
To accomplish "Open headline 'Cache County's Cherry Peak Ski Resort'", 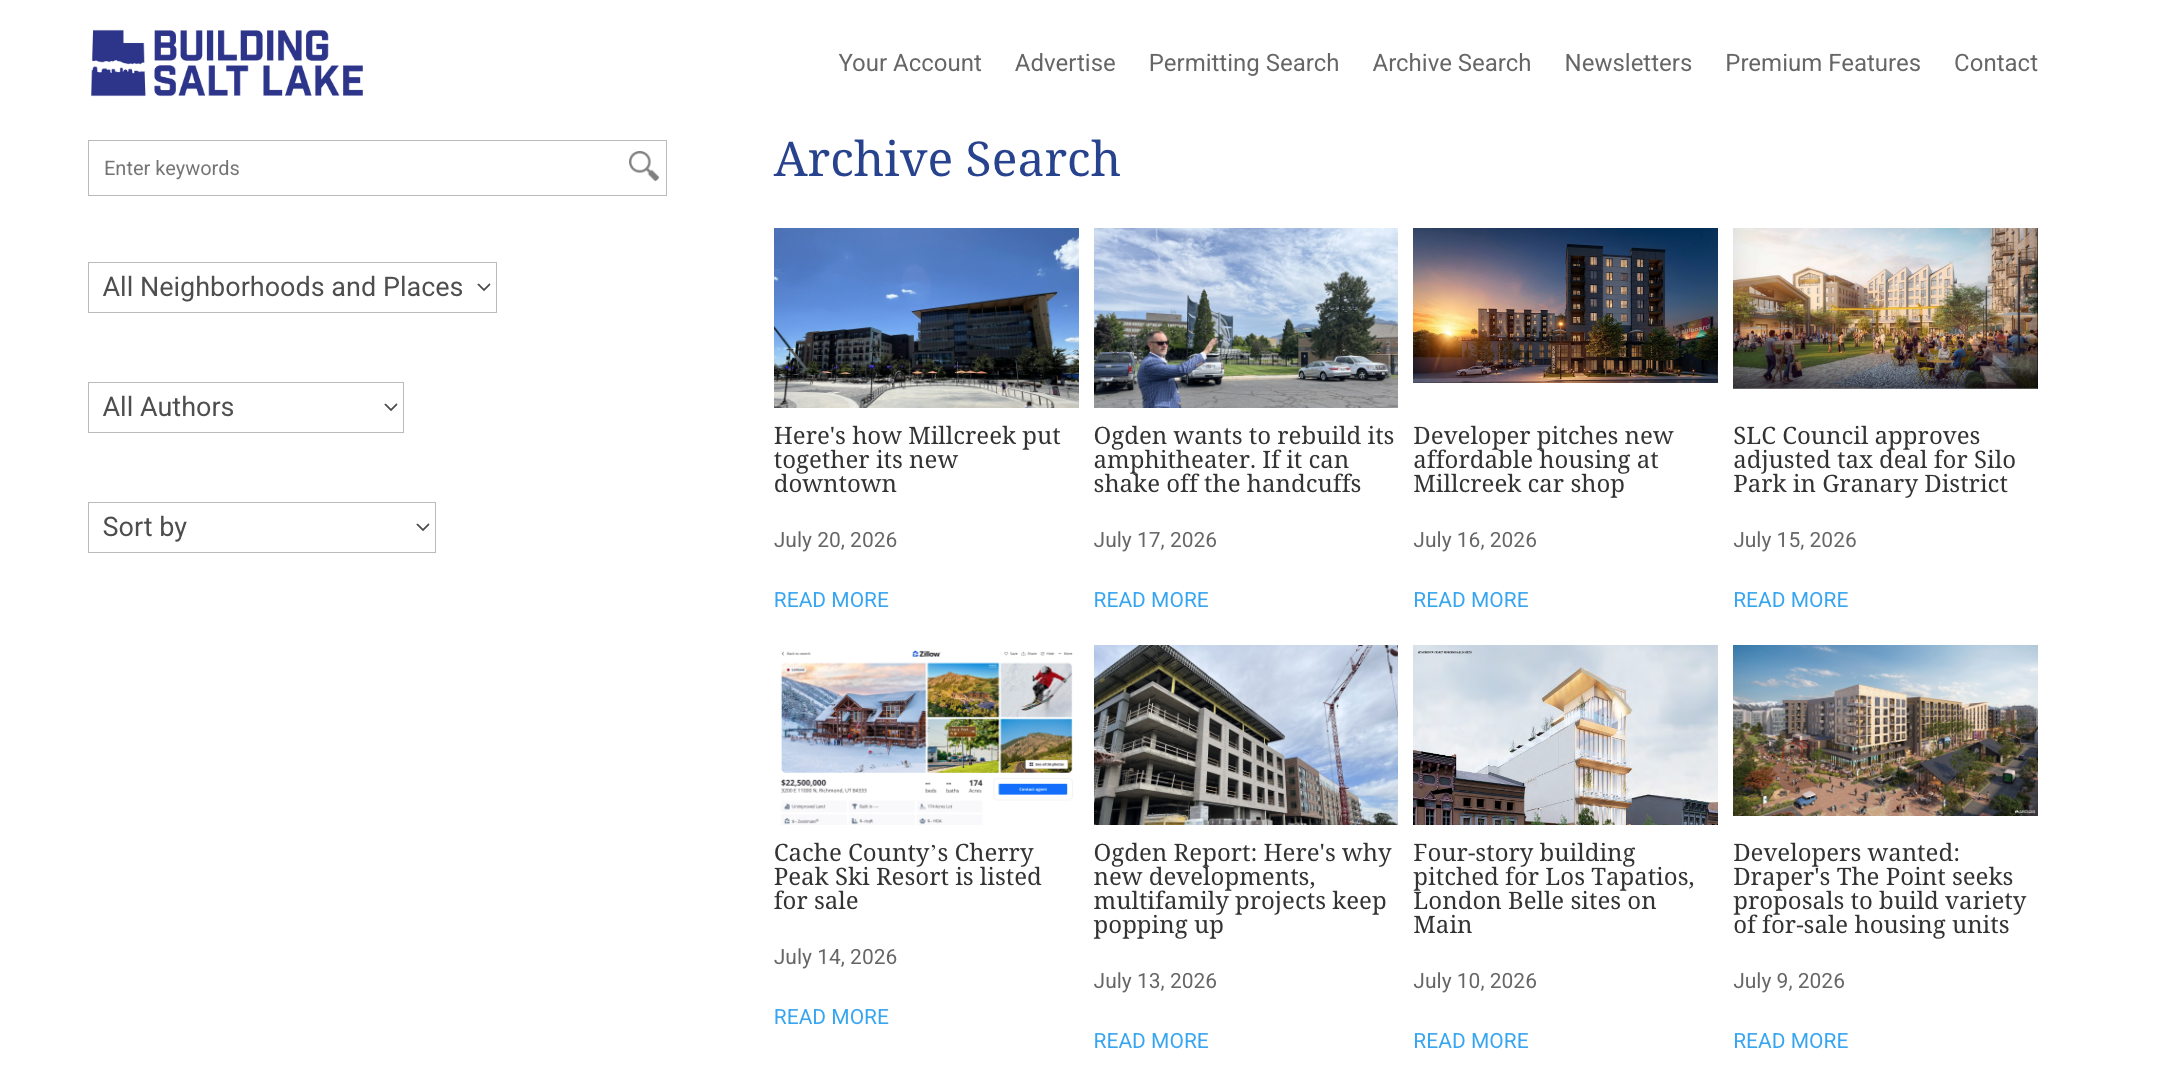I will click(x=908, y=877).
